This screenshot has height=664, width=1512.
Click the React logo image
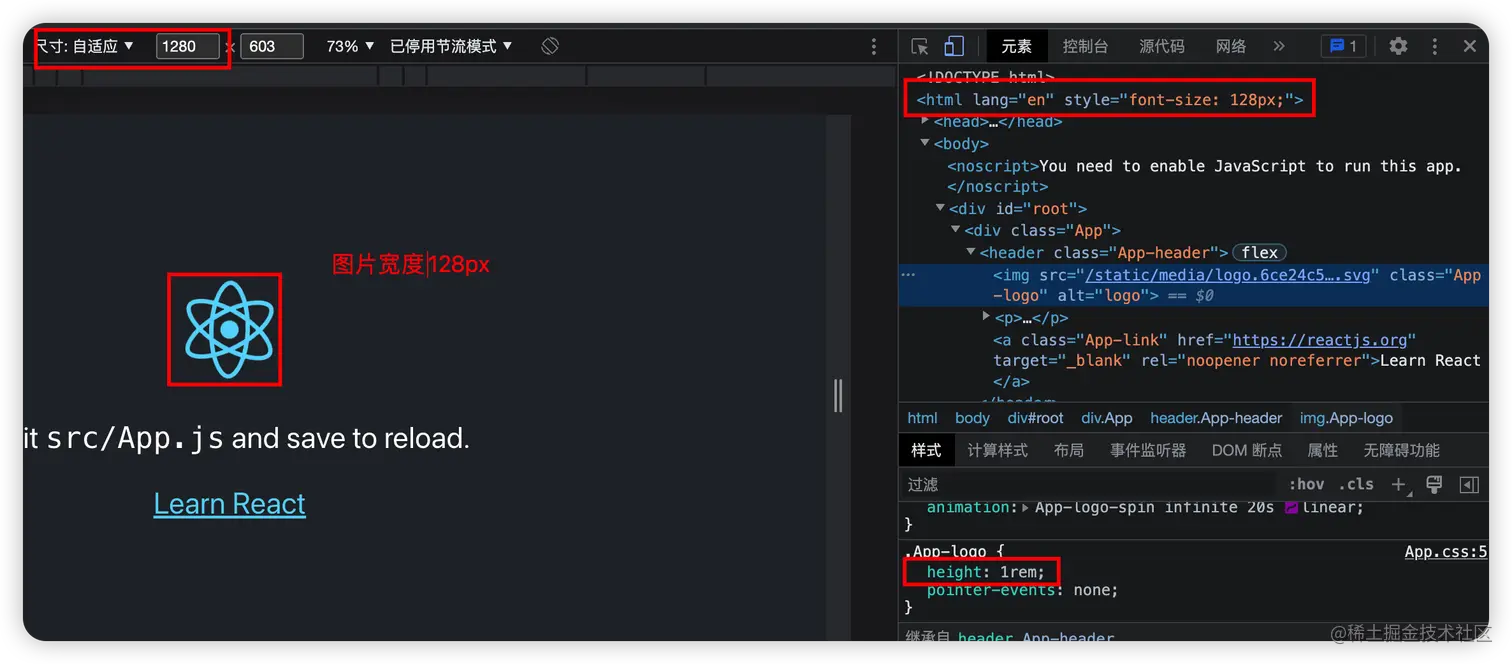[x=229, y=329]
